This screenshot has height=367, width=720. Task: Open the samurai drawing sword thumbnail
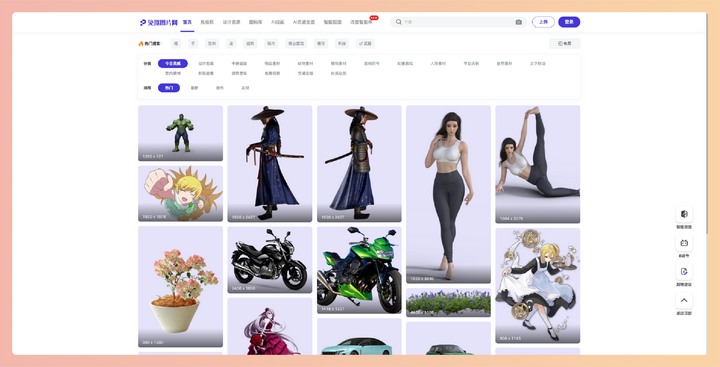point(270,164)
